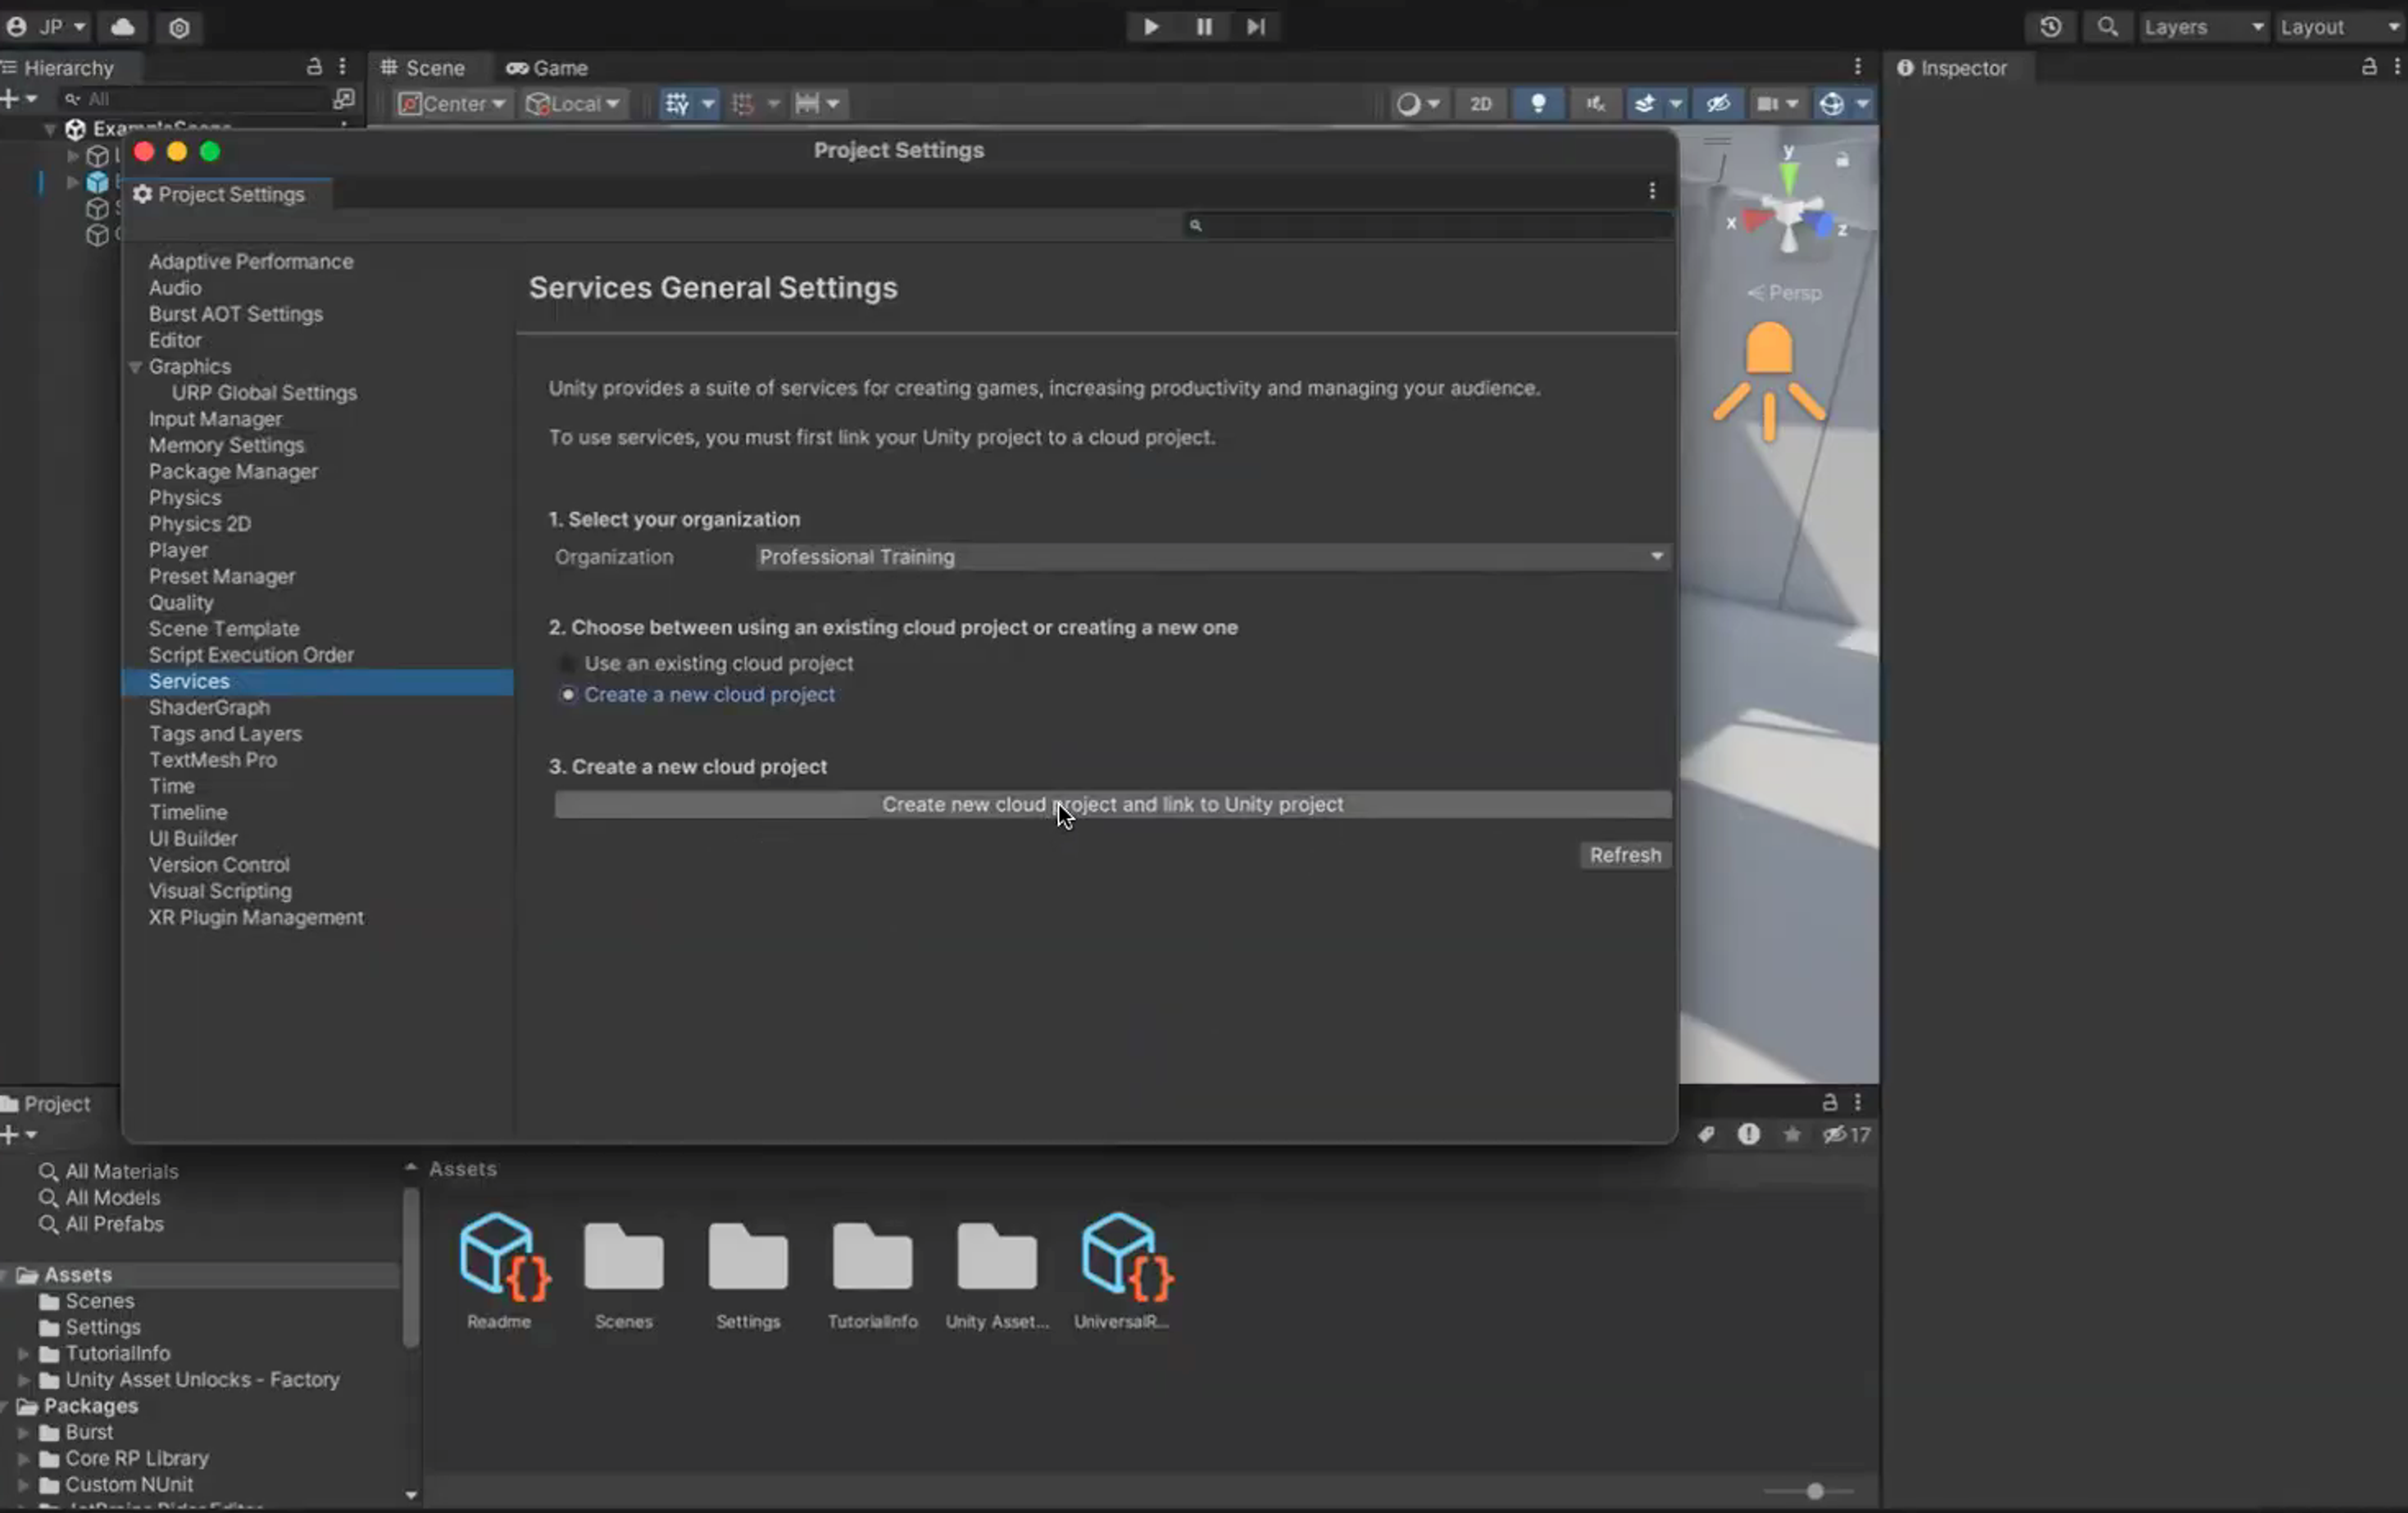Click the Step frame button
The image size is (2408, 1513).
[x=1256, y=27]
